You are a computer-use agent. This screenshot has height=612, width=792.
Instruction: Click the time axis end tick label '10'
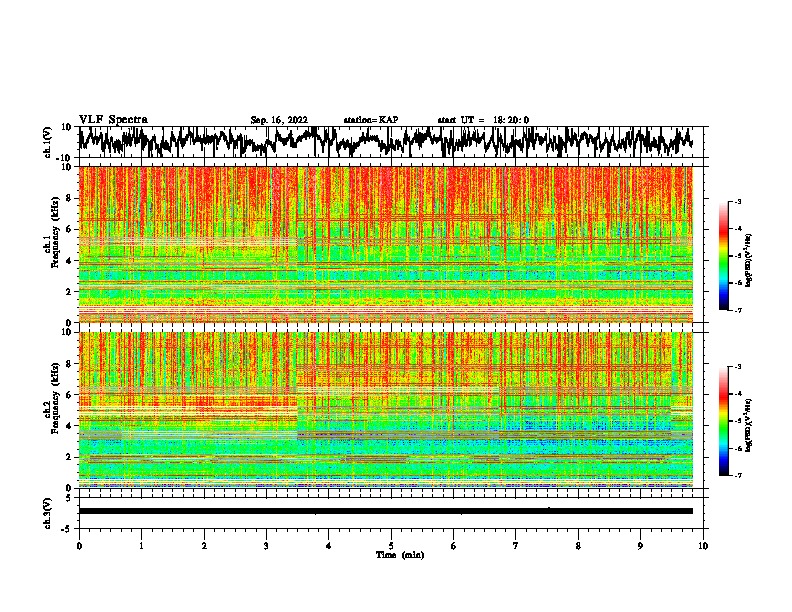tap(703, 546)
